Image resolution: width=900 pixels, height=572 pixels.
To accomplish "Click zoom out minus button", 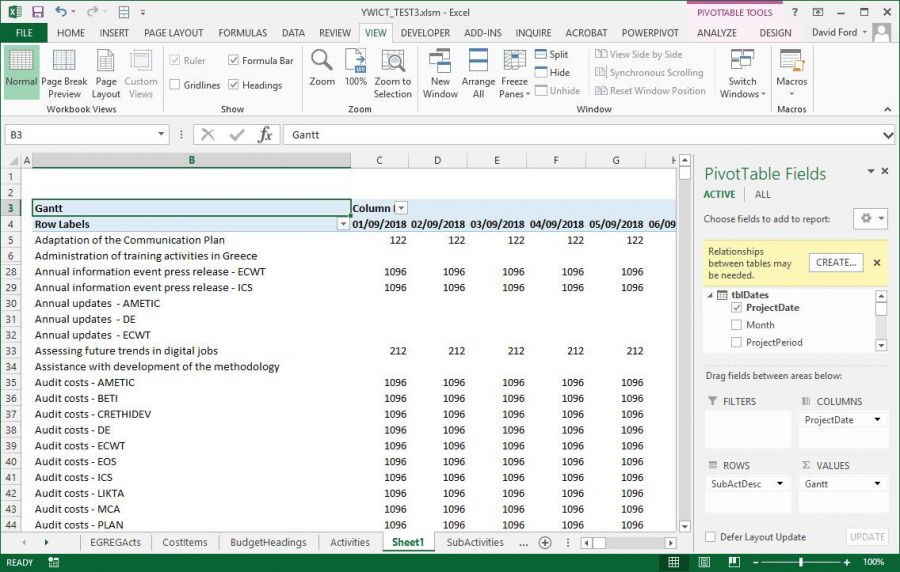I will pos(756,562).
